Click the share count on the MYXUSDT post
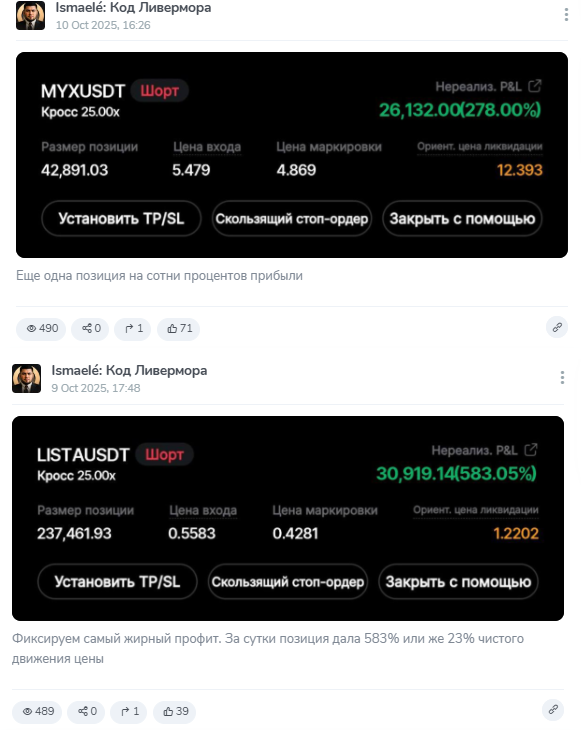 point(90,329)
